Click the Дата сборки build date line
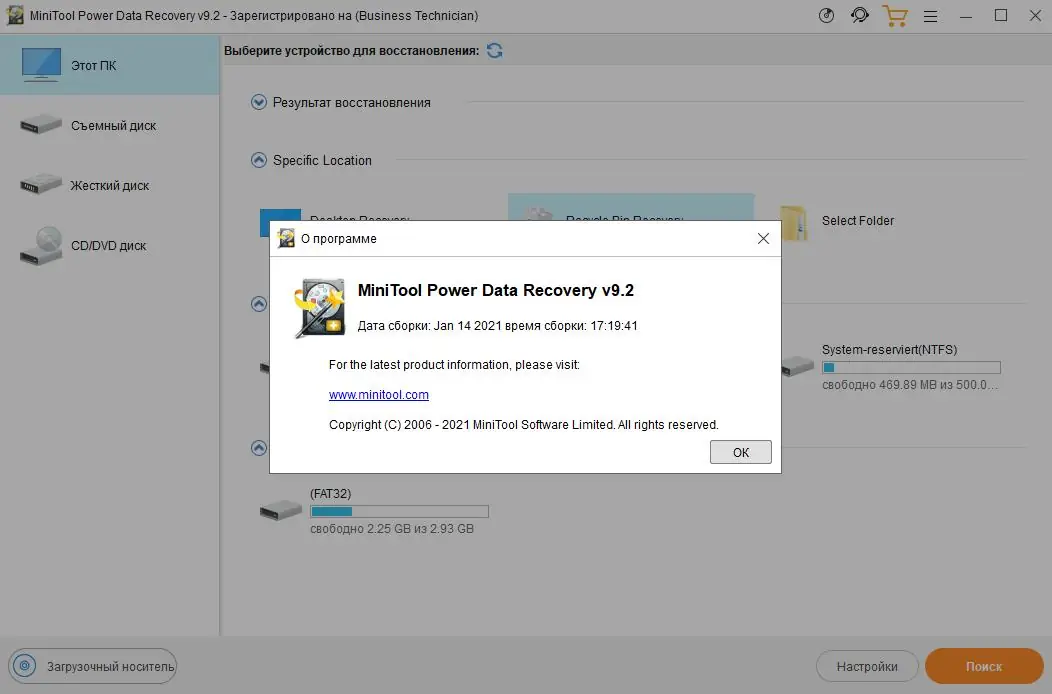1052x694 pixels. tap(497, 326)
